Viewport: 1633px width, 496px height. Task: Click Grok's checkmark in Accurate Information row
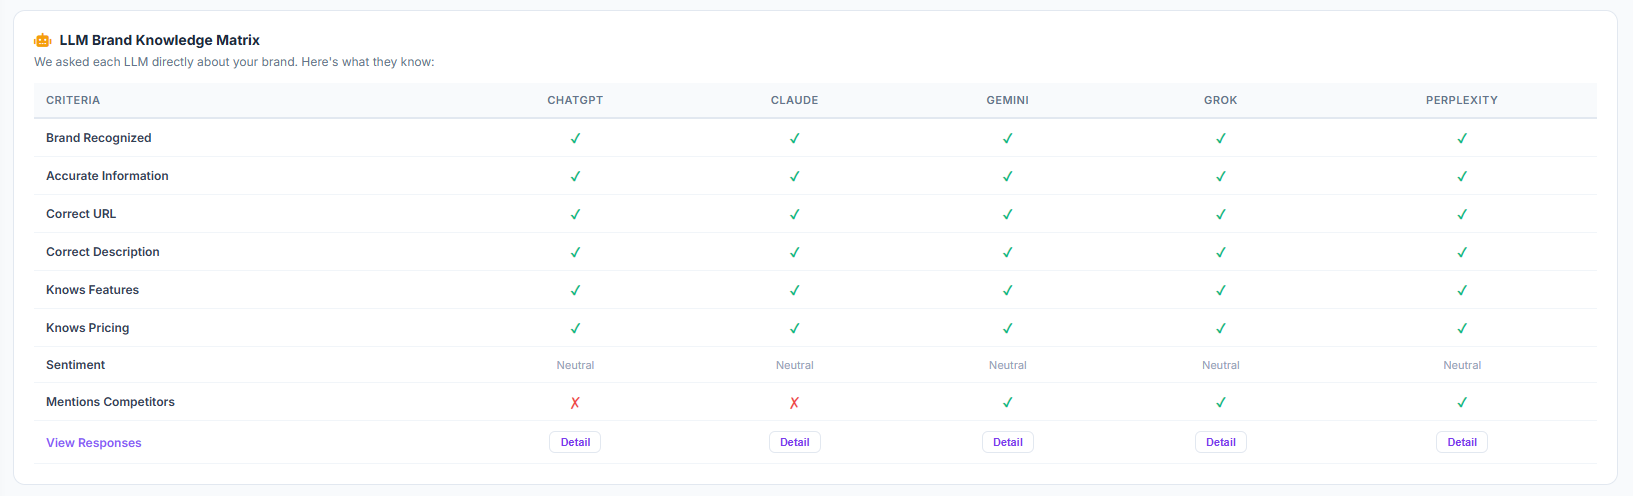[x=1221, y=177]
